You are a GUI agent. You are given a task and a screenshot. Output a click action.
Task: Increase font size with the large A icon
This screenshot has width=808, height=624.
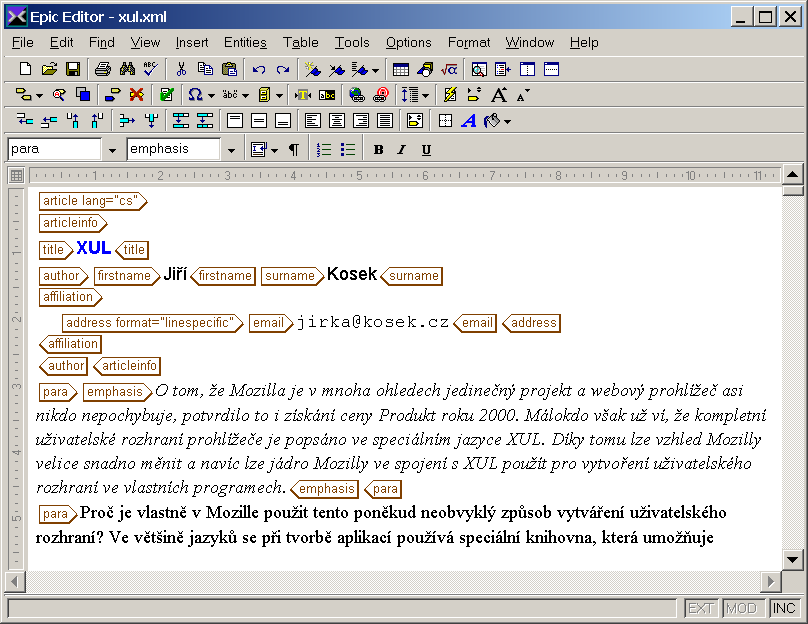click(x=498, y=95)
